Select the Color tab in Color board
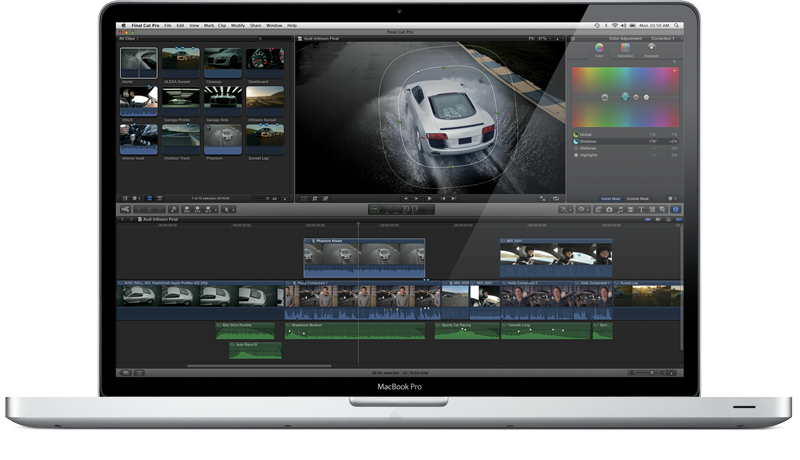This screenshot has width=800, height=460. (599, 49)
